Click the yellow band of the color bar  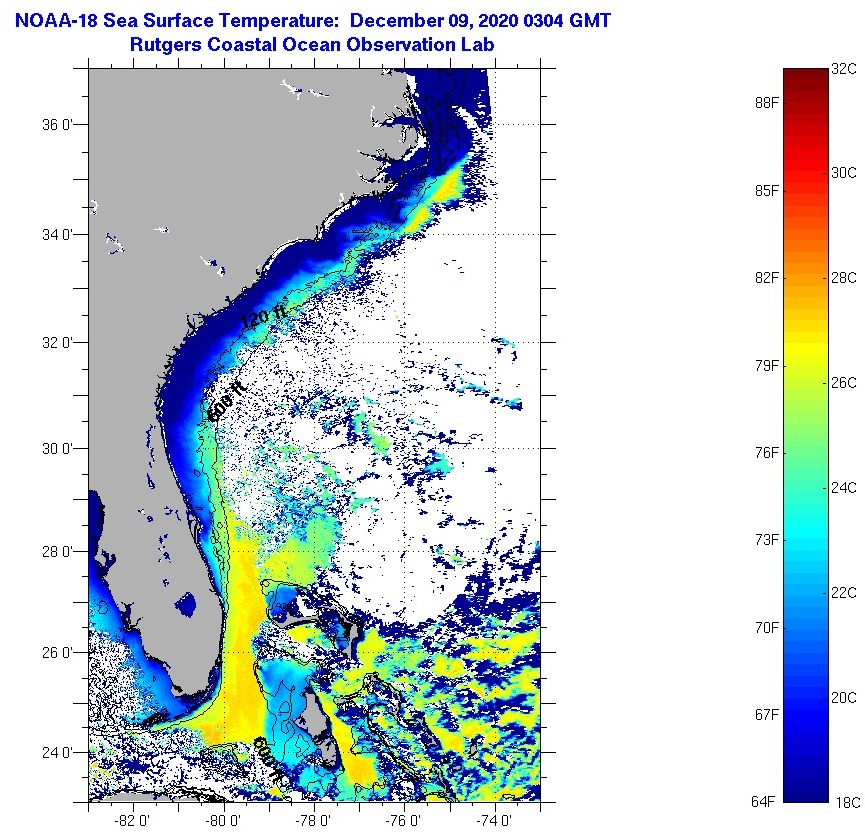(806, 348)
